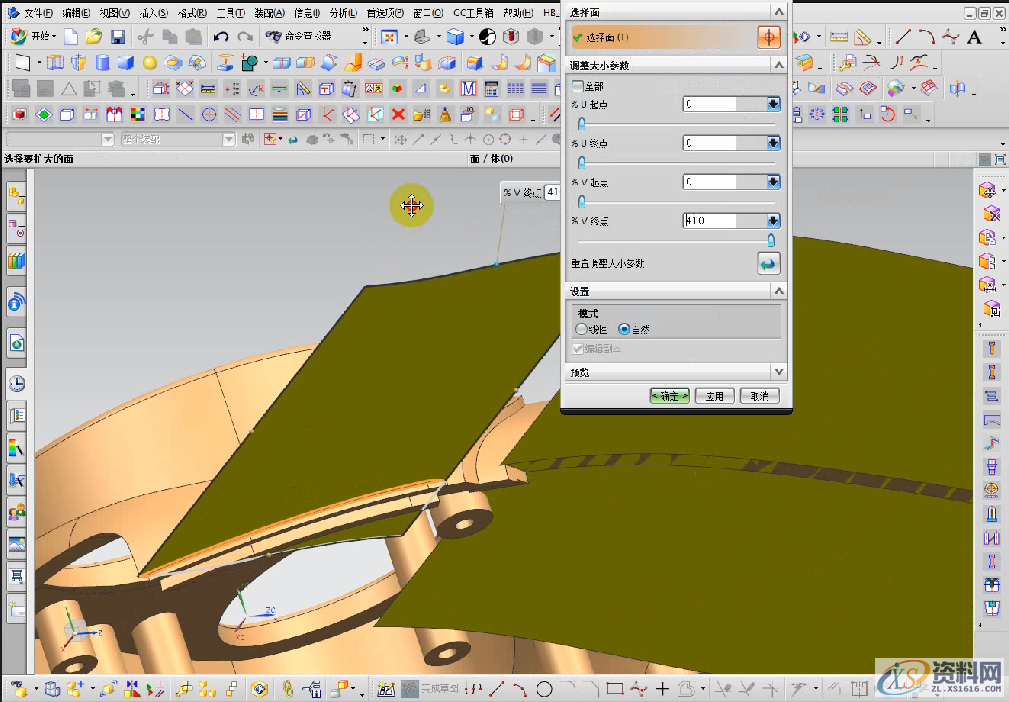The image size is (1009, 702).
Task: Open the % U 起点 value dropdown arrow
Action: 773,104
